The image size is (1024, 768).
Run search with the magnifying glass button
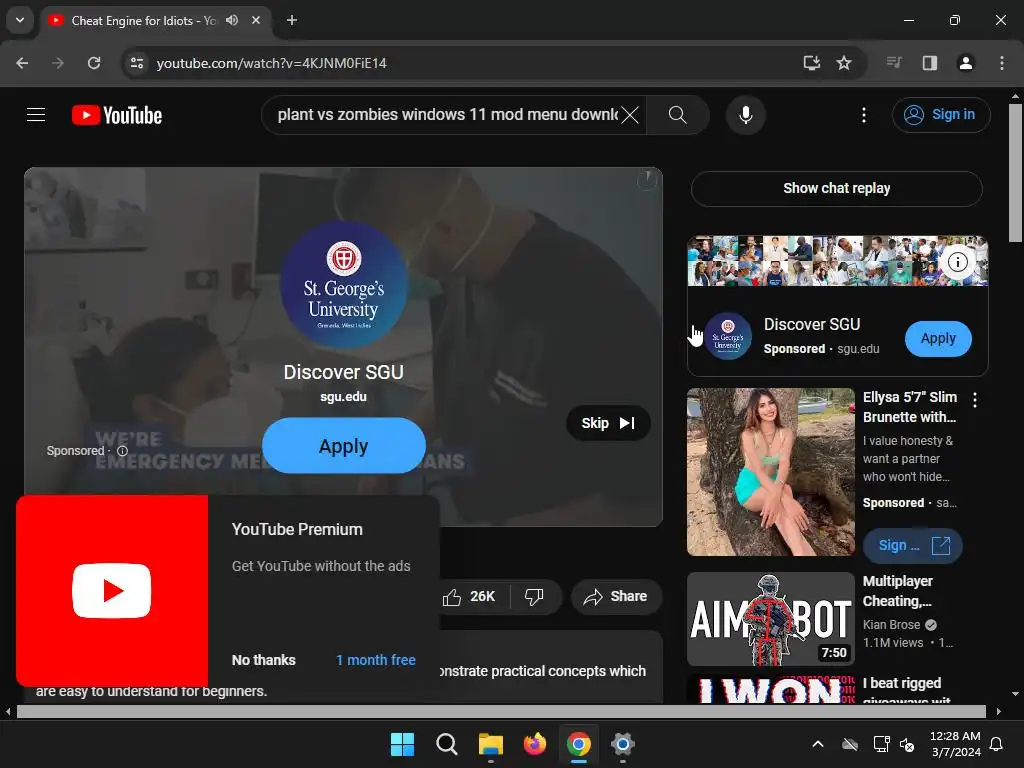[x=677, y=116]
